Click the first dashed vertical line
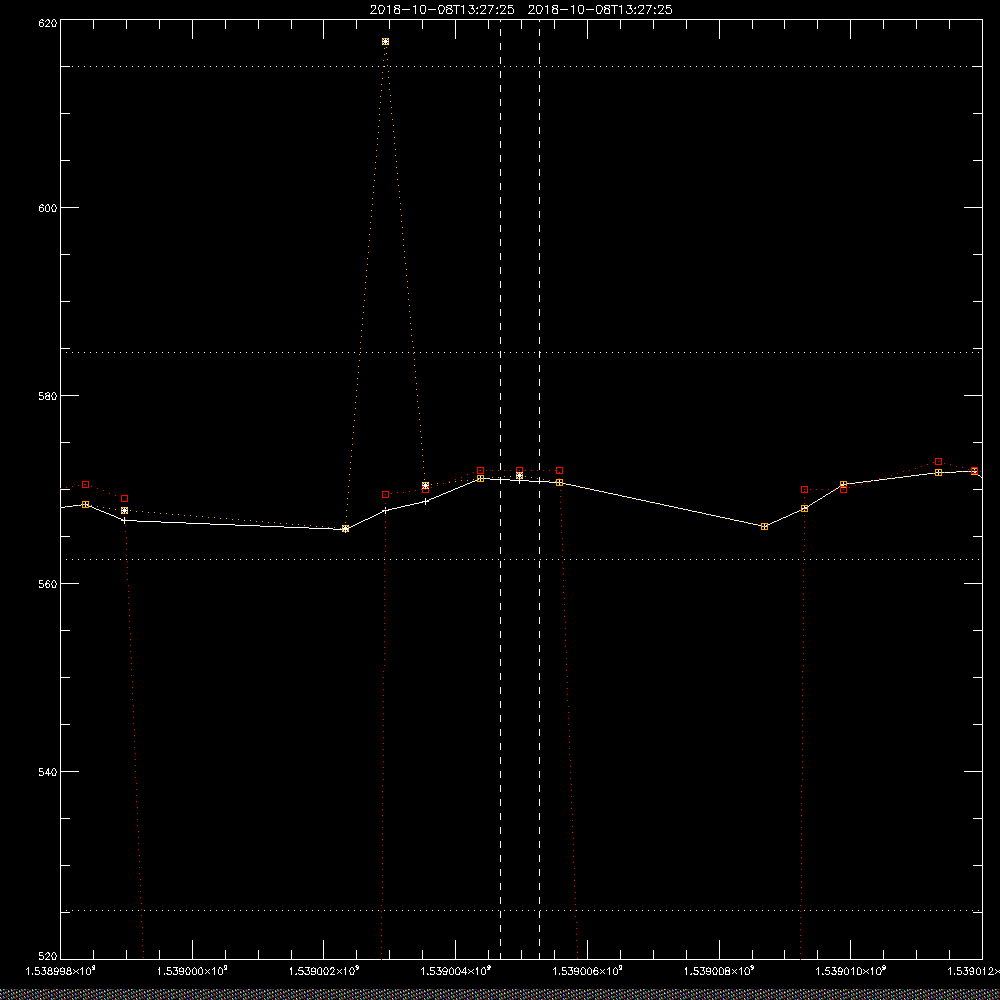The height and width of the screenshot is (1000, 1000). [x=501, y=489]
